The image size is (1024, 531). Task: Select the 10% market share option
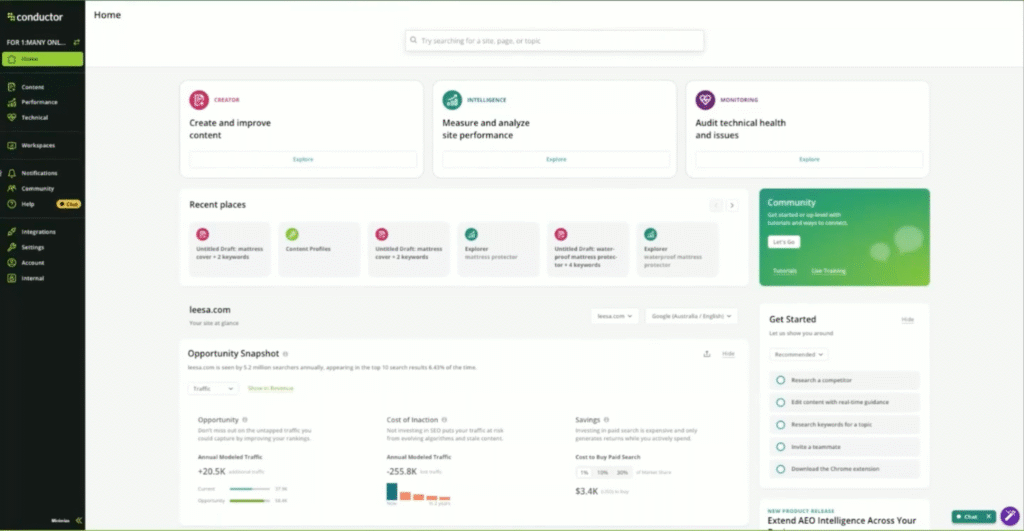point(602,472)
